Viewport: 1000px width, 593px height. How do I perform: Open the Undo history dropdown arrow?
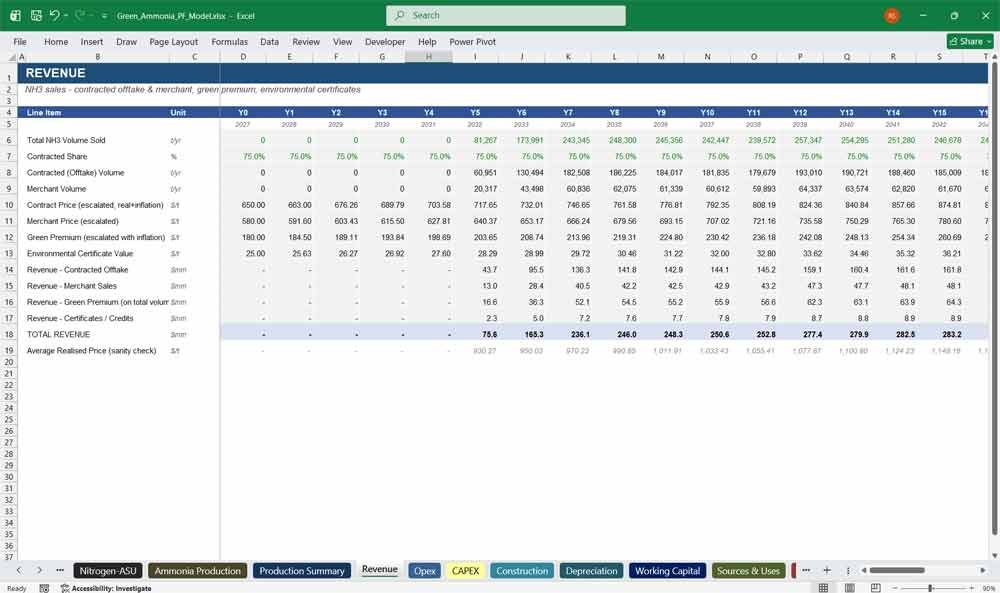[x=66, y=15]
